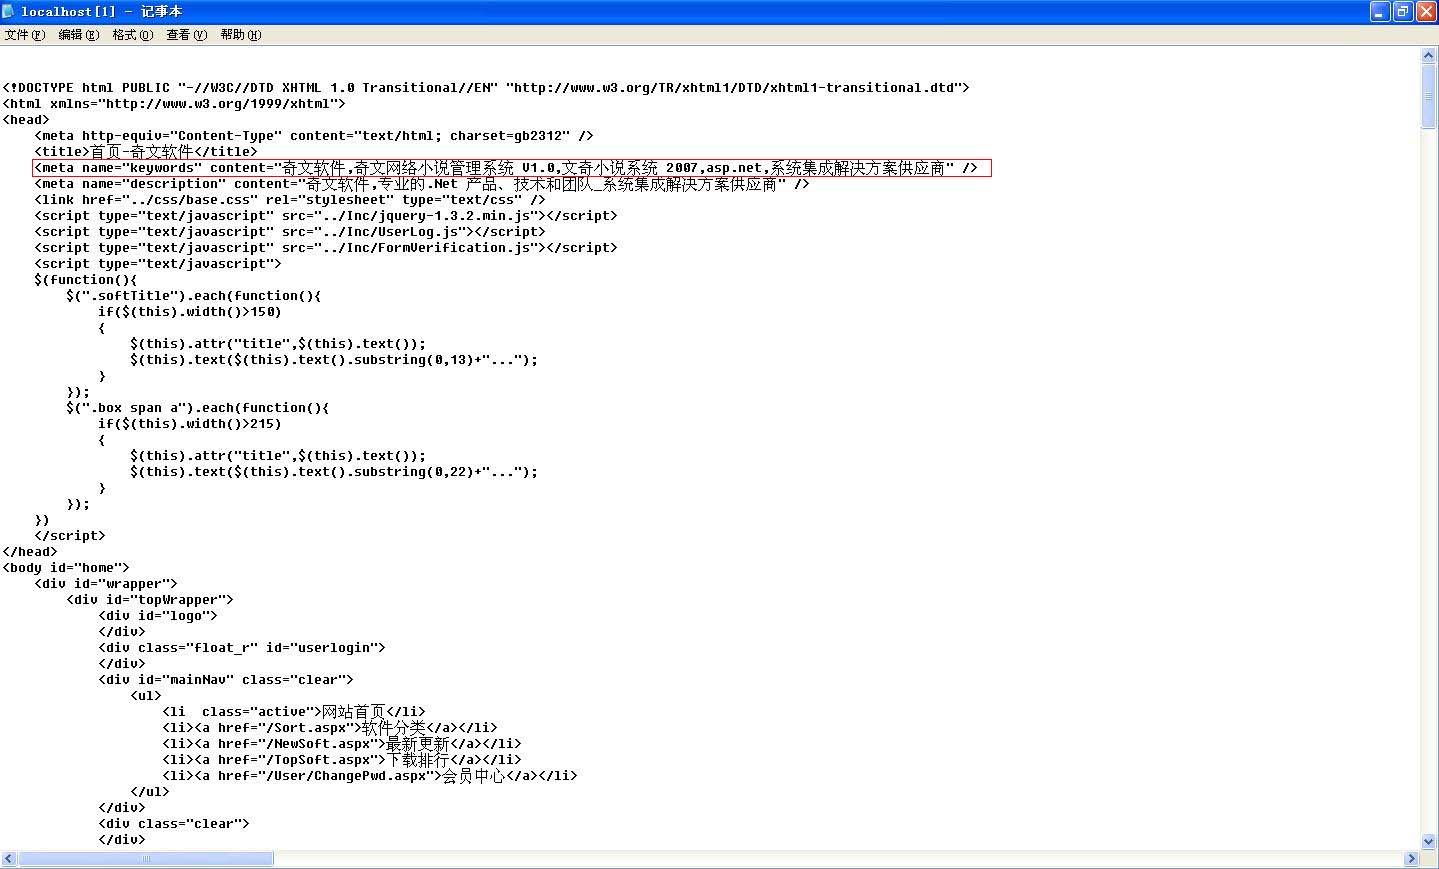
Task: Click the link href base.css line
Action: (x=290, y=200)
